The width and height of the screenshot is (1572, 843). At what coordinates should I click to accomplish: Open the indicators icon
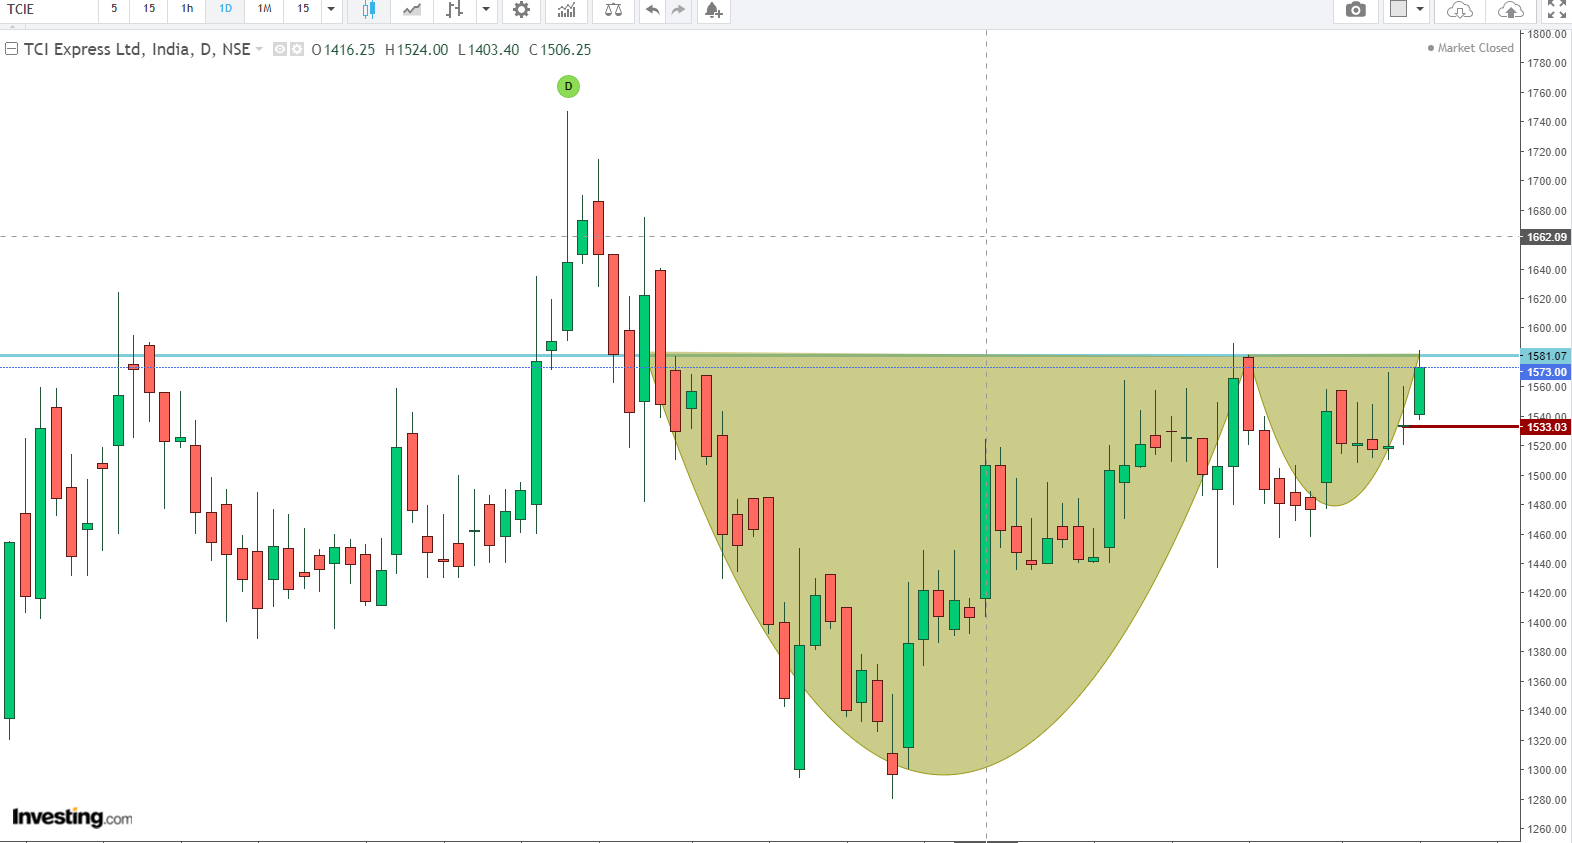pyautogui.click(x=567, y=10)
